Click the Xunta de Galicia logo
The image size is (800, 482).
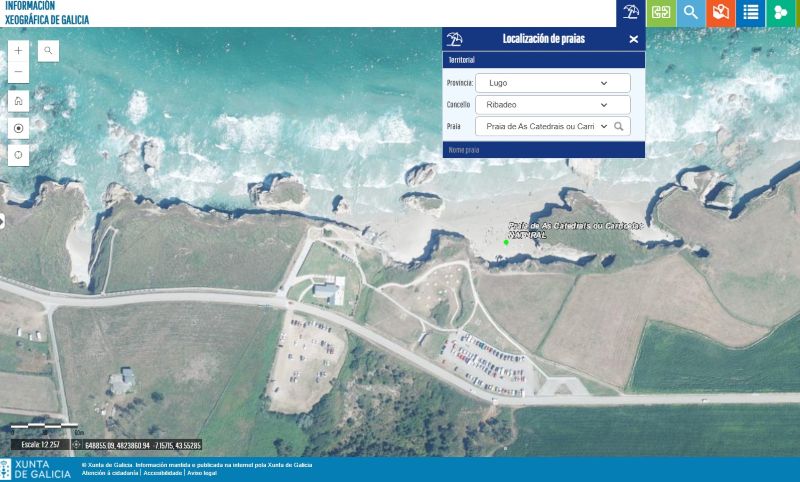coord(36,469)
